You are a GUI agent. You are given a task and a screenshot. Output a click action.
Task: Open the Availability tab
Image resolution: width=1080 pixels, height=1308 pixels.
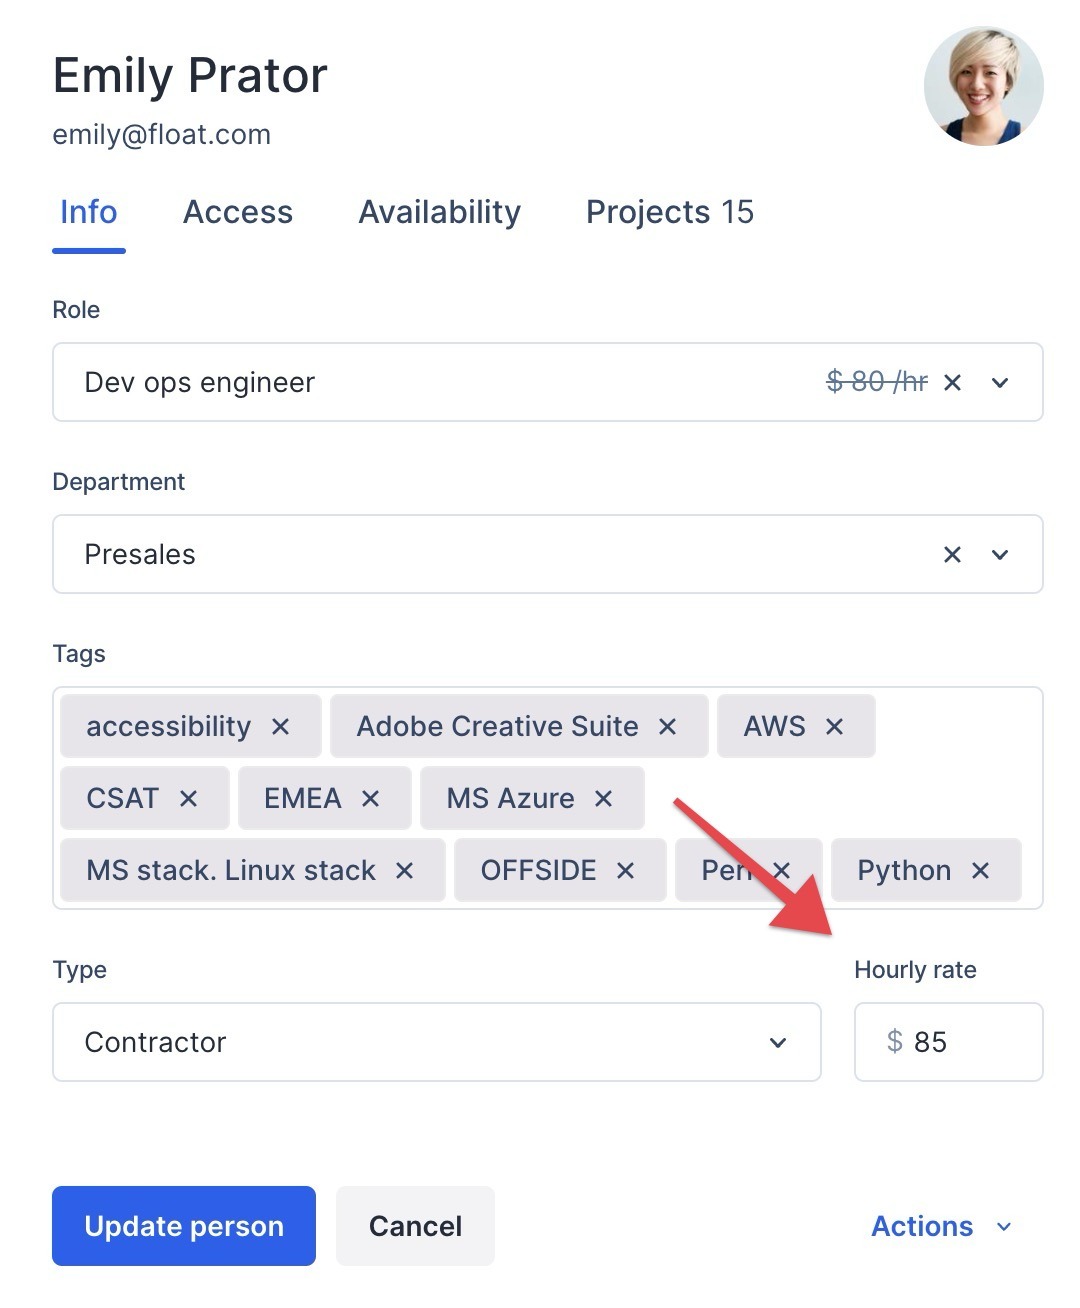pyautogui.click(x=439, y=212)
